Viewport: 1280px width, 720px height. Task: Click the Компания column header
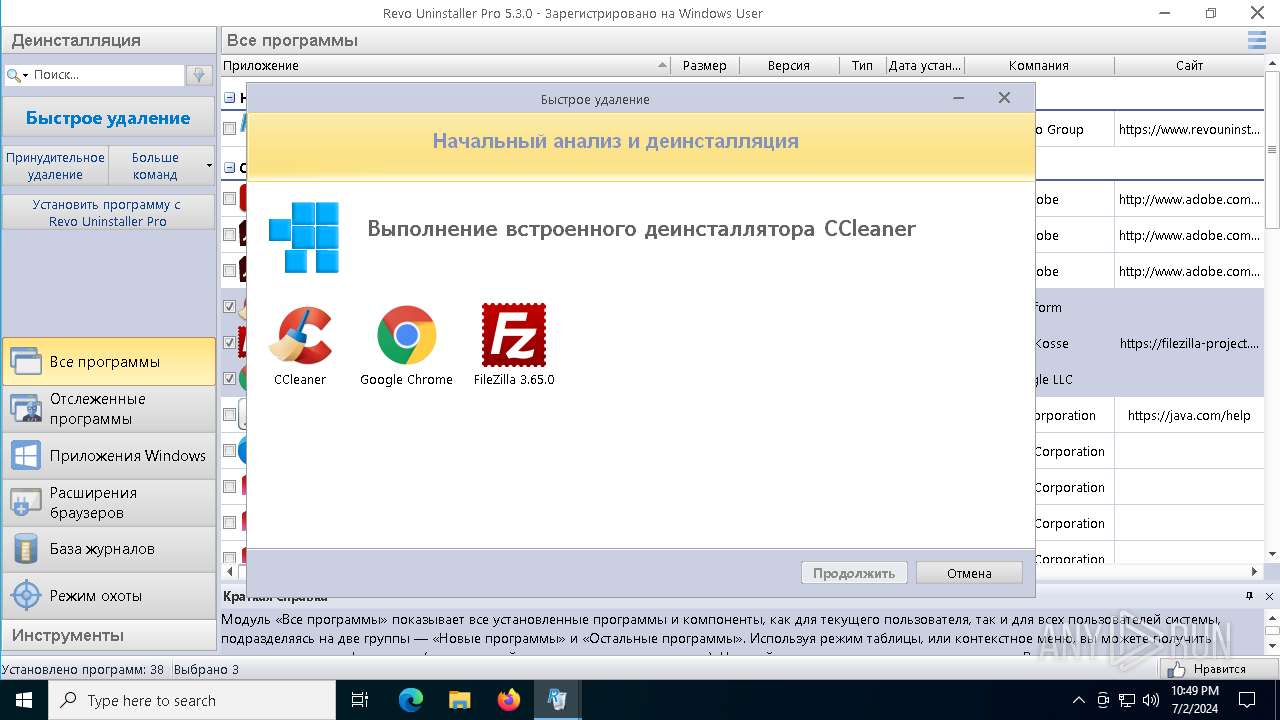click(x=1039, y=65)
